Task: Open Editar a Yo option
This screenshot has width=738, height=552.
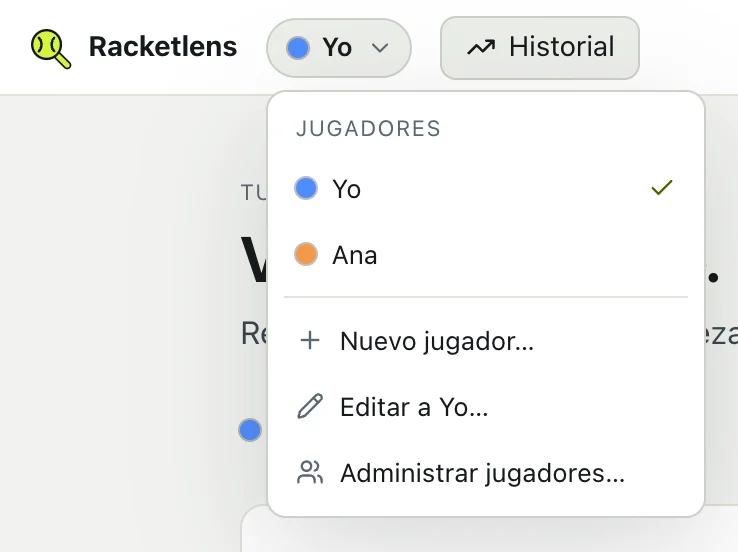Action: coord(485,407)
